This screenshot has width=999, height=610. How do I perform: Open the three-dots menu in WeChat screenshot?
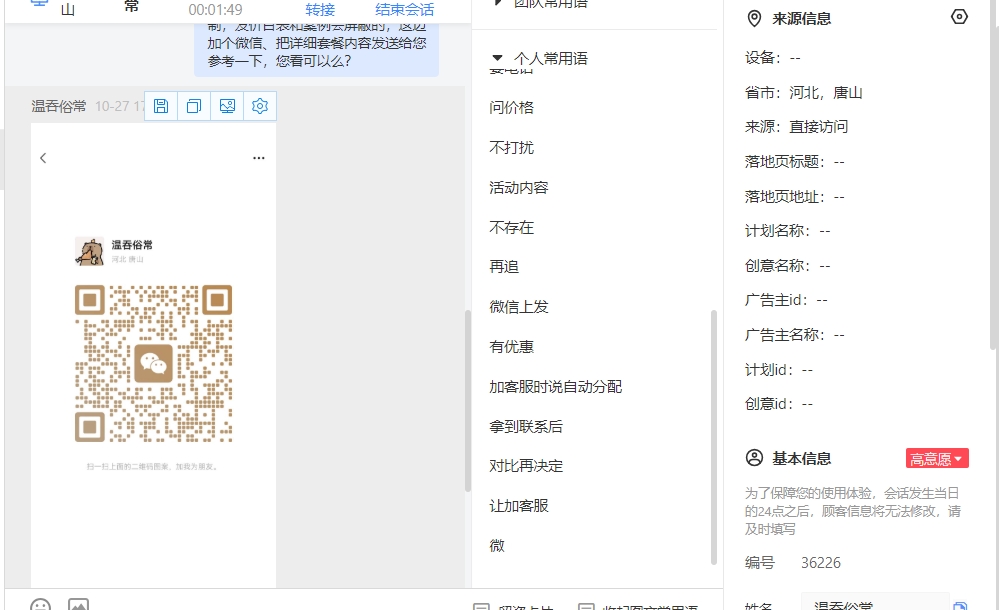[259, 157]
